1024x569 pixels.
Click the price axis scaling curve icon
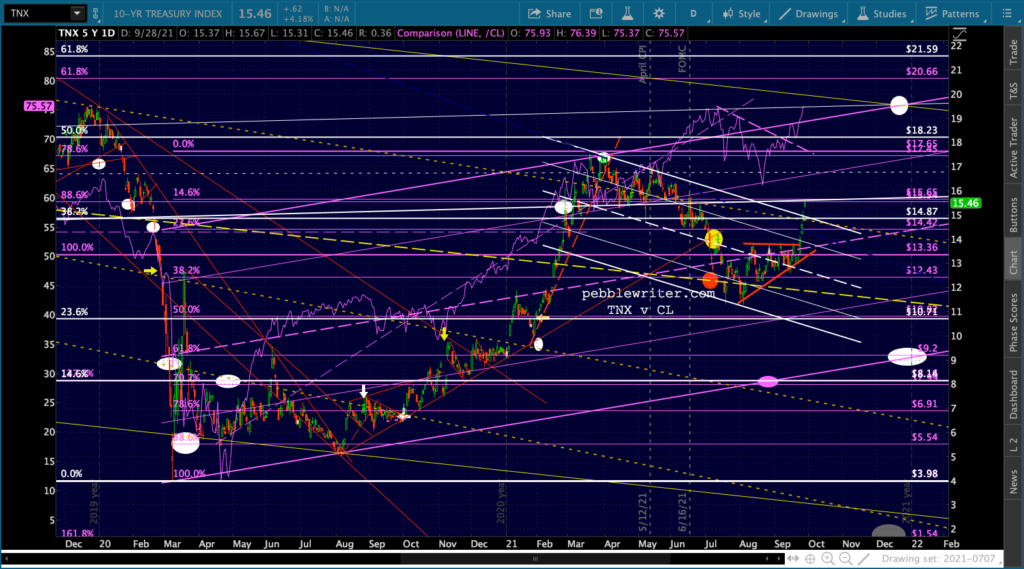point(959,33)
